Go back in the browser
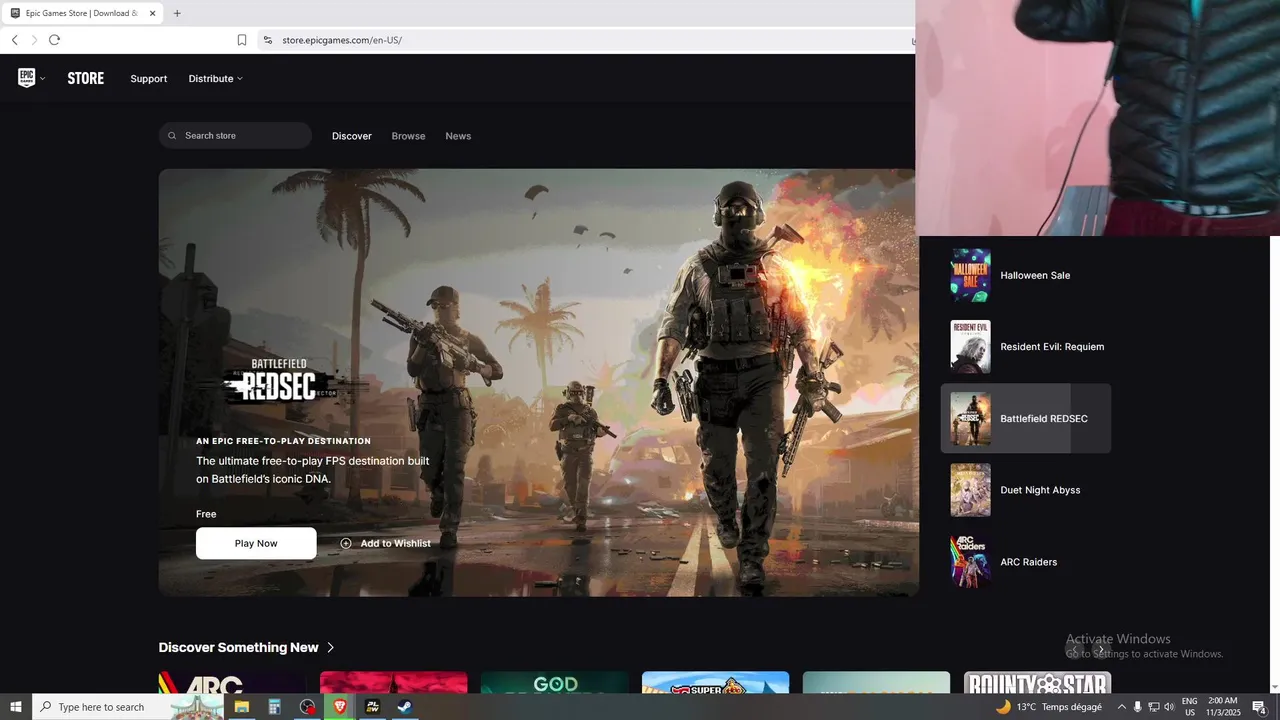 pos(14,40)
